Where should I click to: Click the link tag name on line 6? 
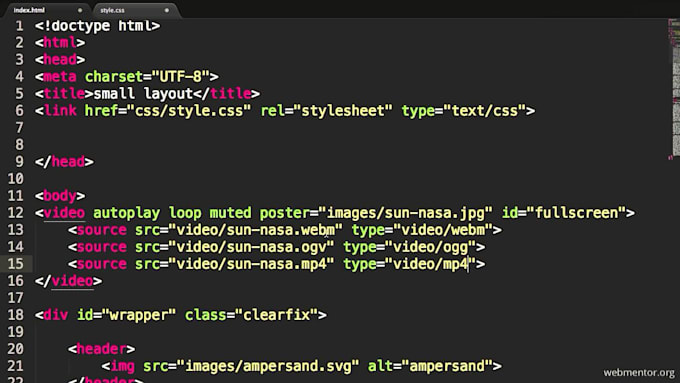60,111
